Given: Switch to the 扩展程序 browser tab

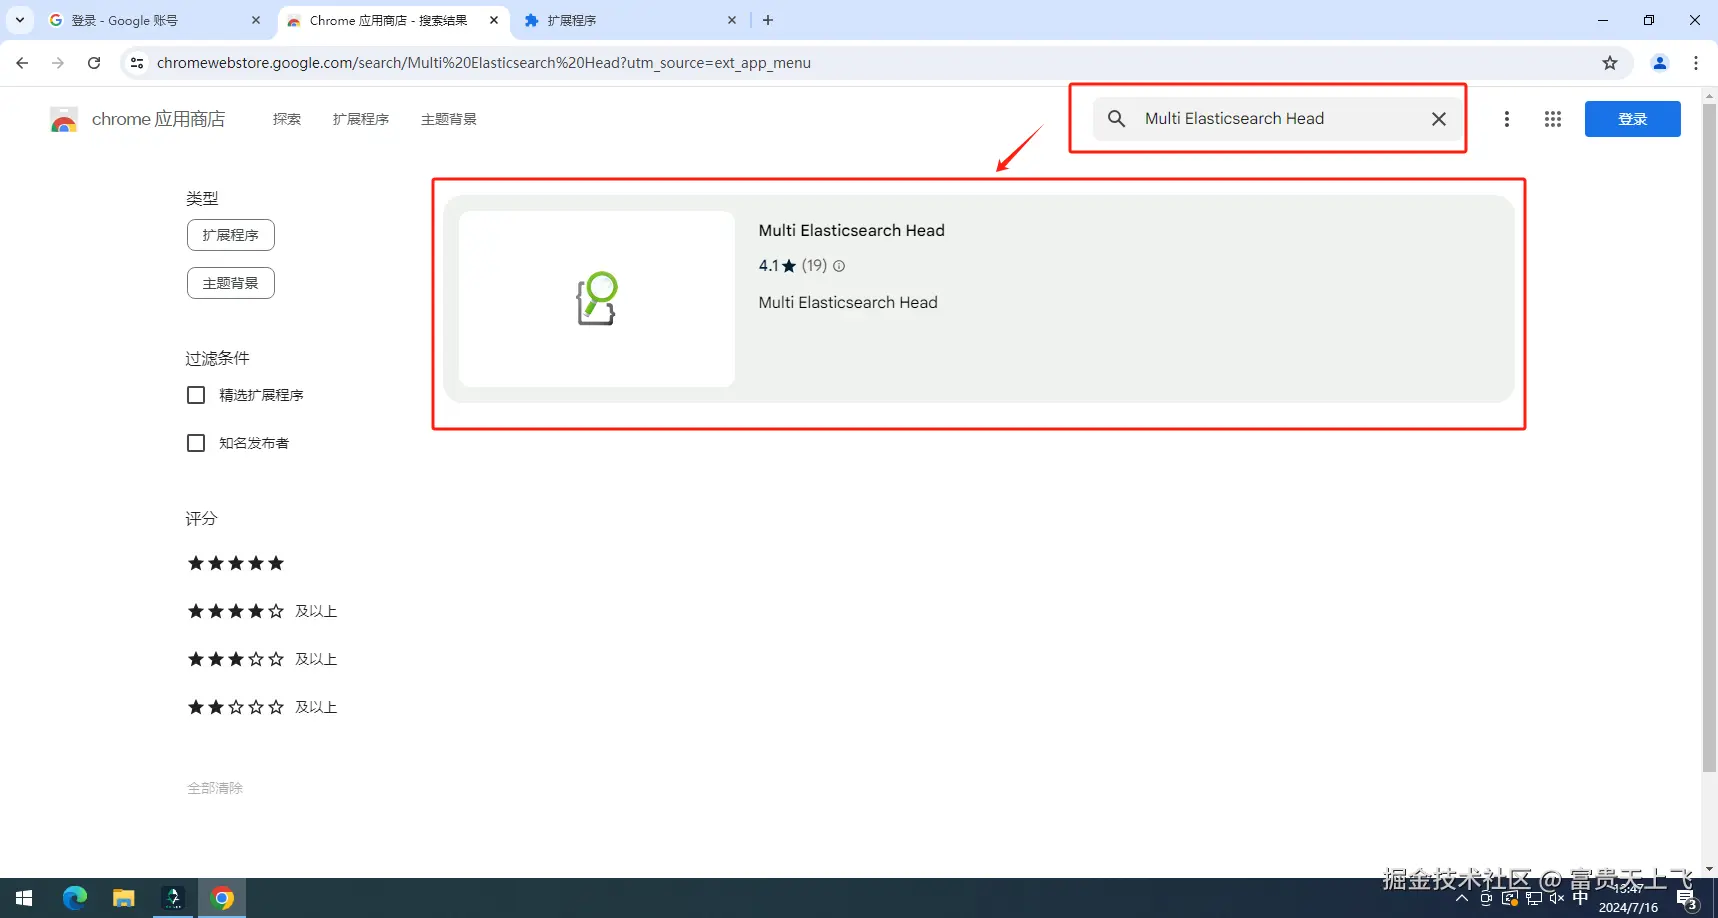Looking at the screenshot, I should point(630,20).
